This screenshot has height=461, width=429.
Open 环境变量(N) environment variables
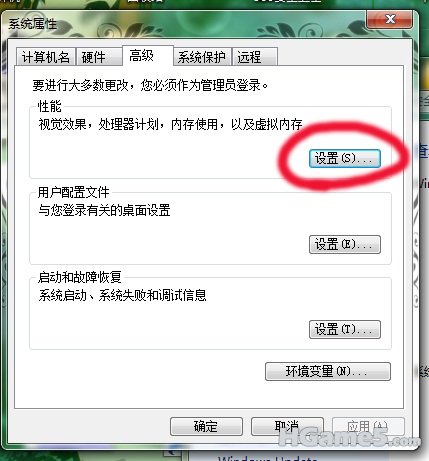328,371
